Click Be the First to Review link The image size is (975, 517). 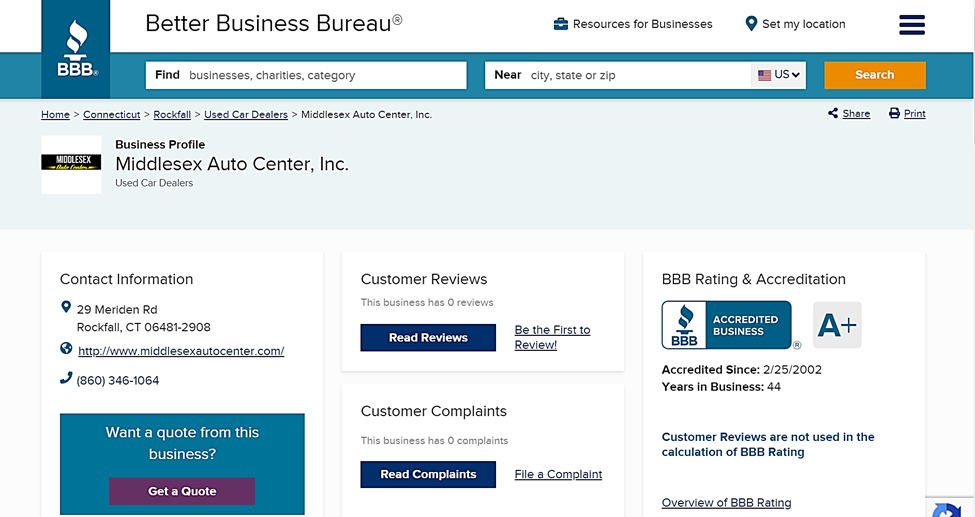pos(552,337)
